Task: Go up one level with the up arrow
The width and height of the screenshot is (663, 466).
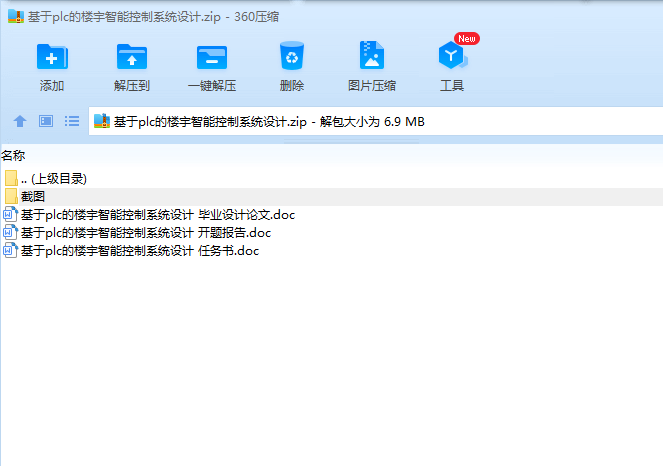Action: 19,121
